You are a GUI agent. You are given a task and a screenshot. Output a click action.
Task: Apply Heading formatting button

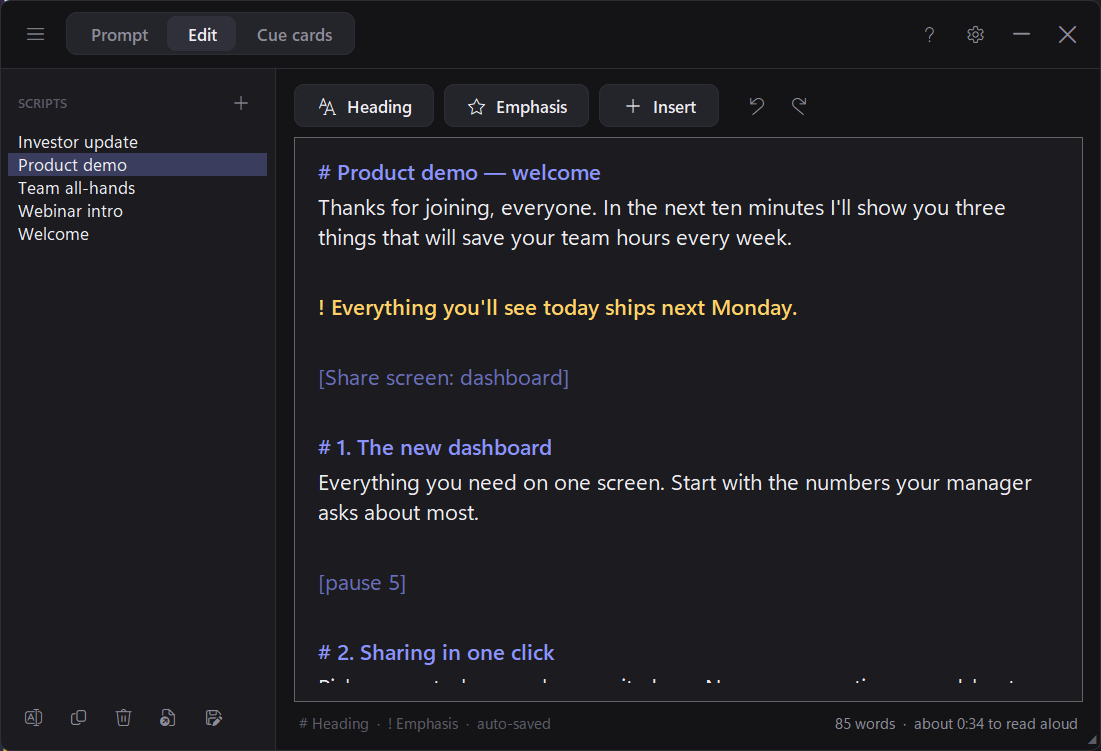(x=364, y=106)
